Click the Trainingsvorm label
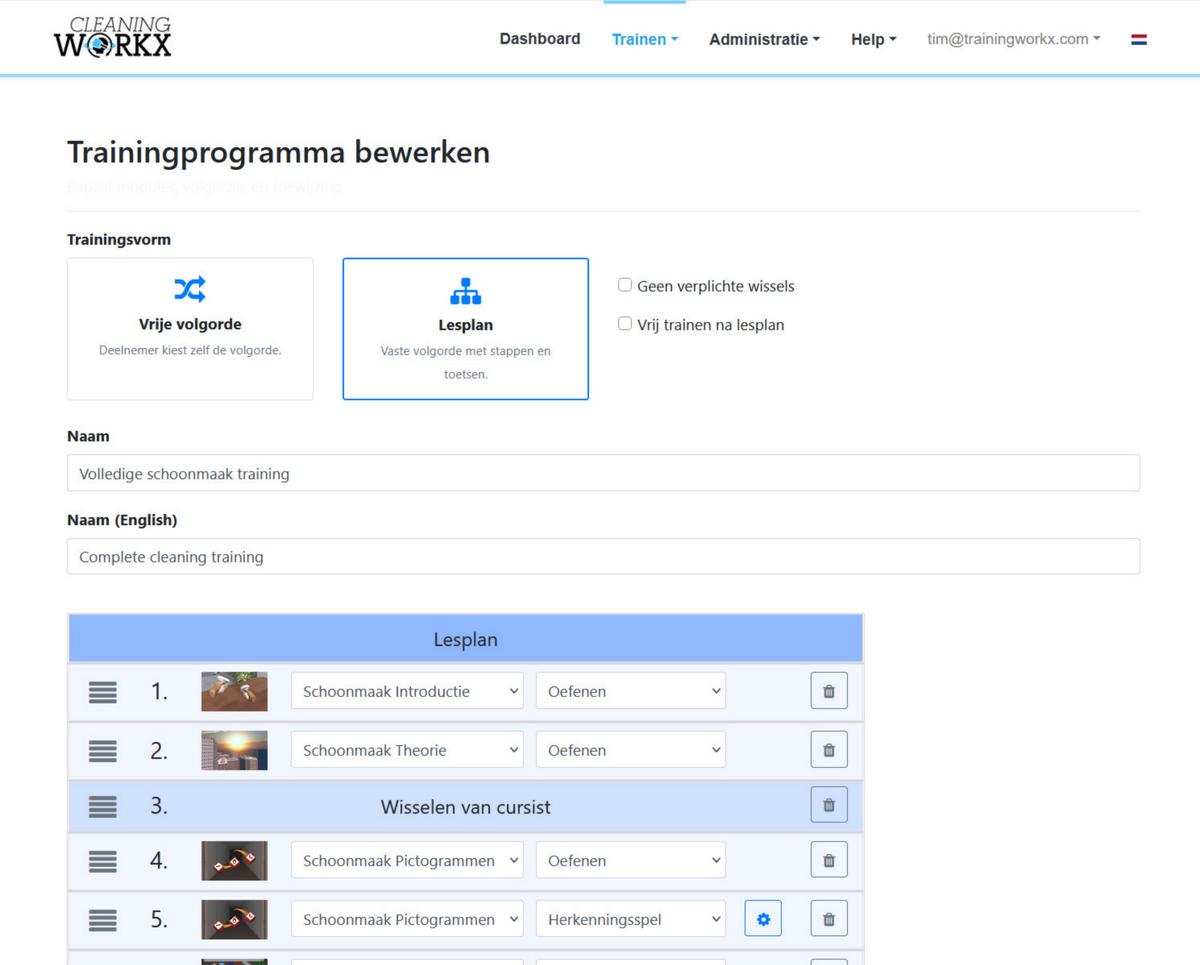1200x965 pixels. tap(118, 239)
